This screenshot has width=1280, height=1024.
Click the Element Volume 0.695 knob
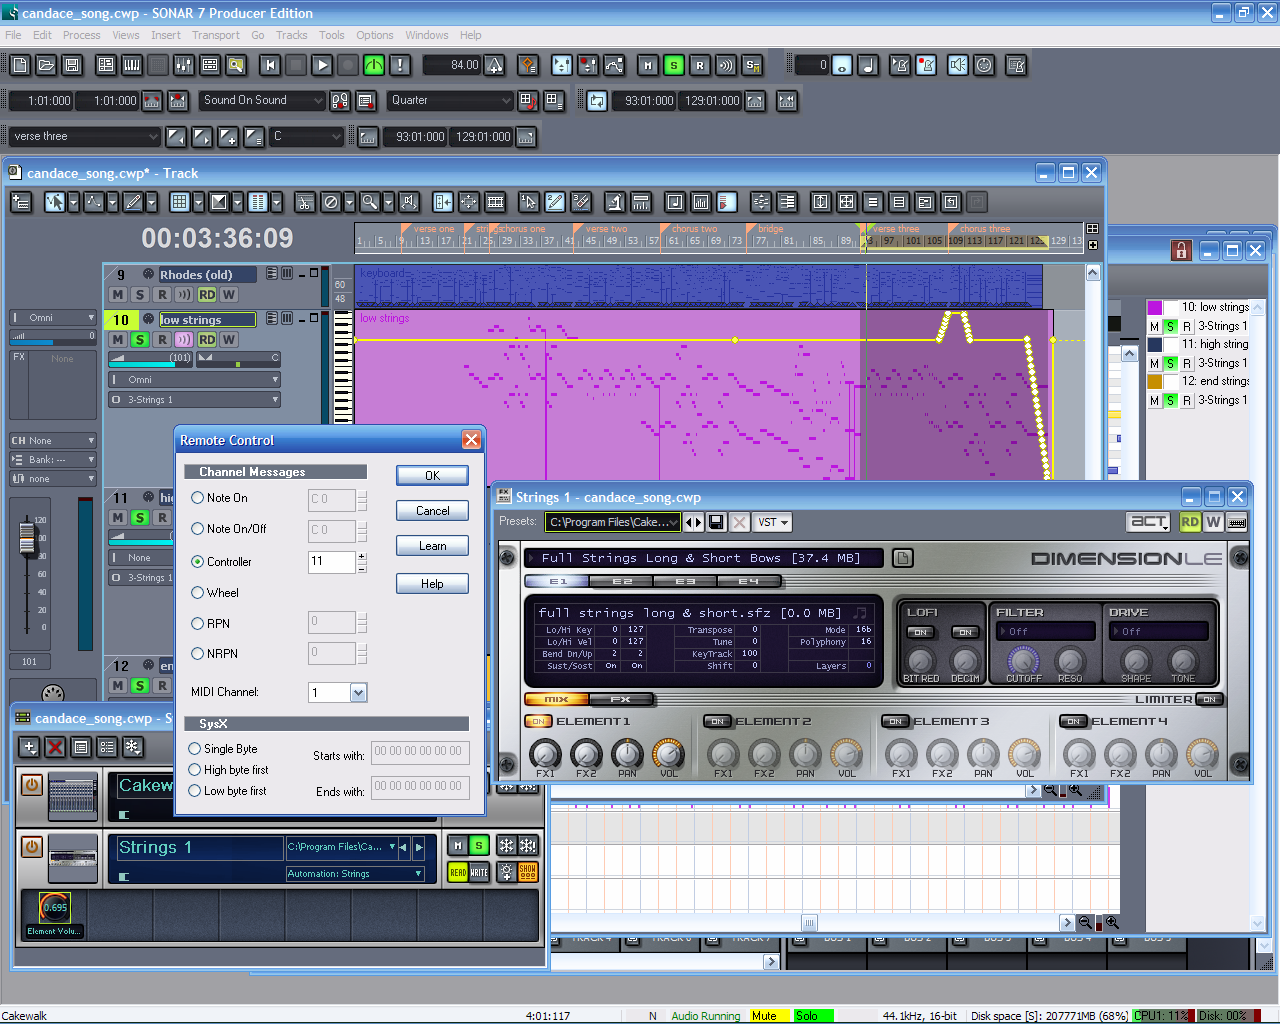(x=55, y=907)
